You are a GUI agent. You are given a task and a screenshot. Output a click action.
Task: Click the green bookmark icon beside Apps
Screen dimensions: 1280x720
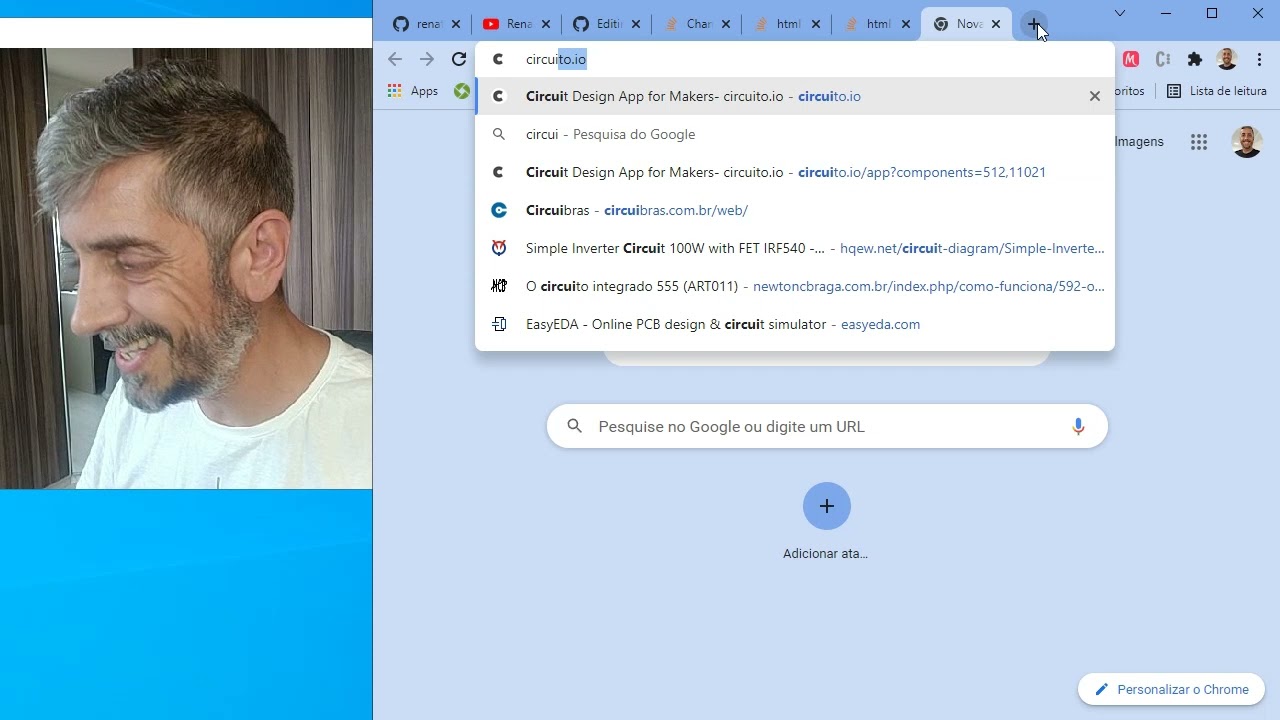tap(461, 91)
